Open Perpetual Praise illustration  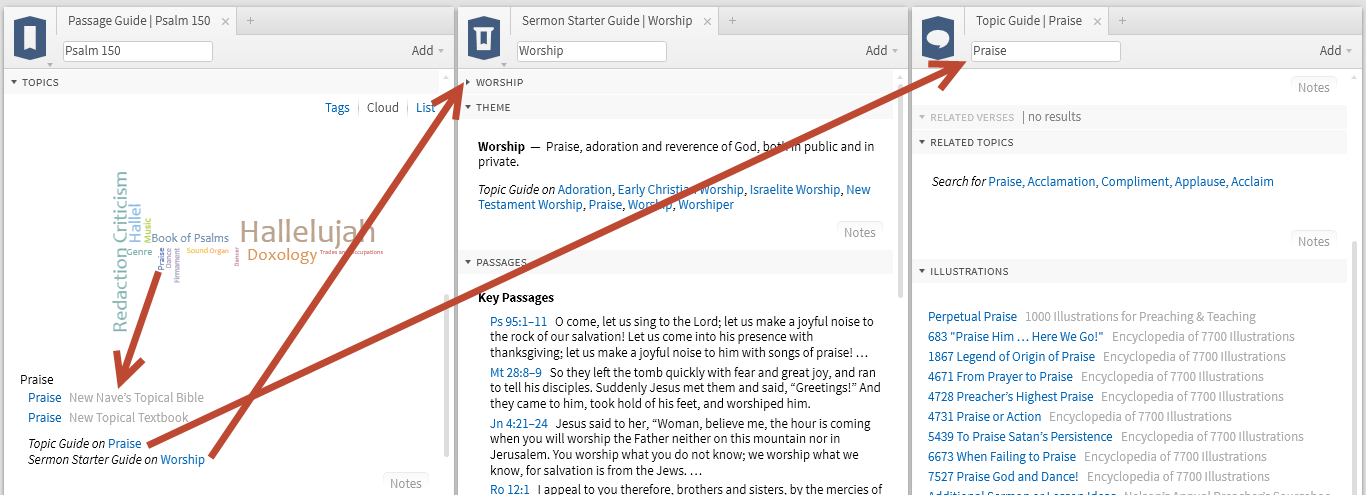tap(972, 317)
